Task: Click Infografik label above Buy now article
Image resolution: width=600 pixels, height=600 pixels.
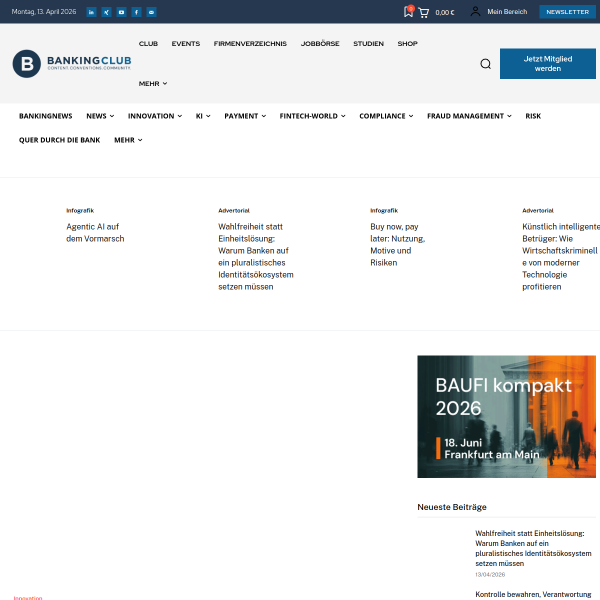Action: click(x=384, y=210)
